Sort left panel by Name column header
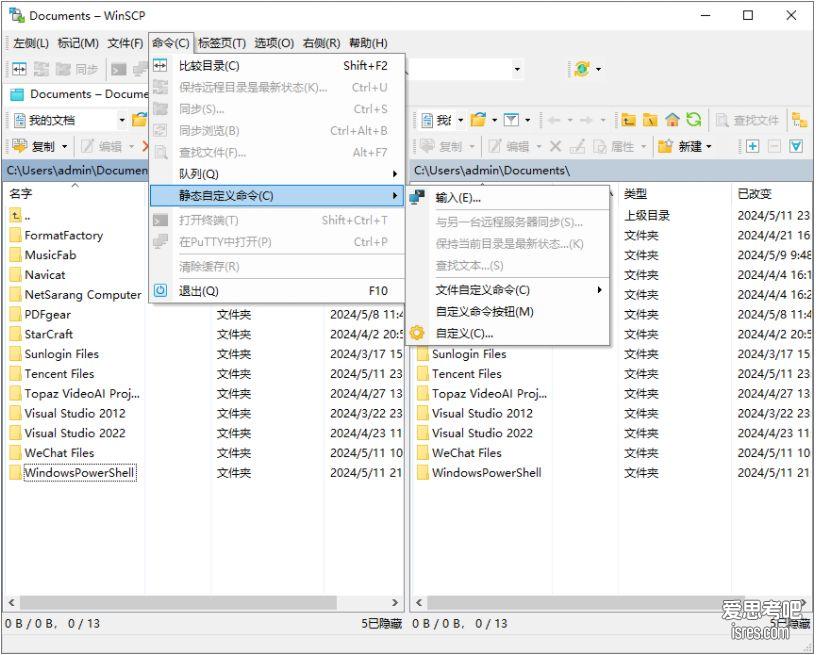This screenshot has width=816, height=655. [x=74, y=194]
